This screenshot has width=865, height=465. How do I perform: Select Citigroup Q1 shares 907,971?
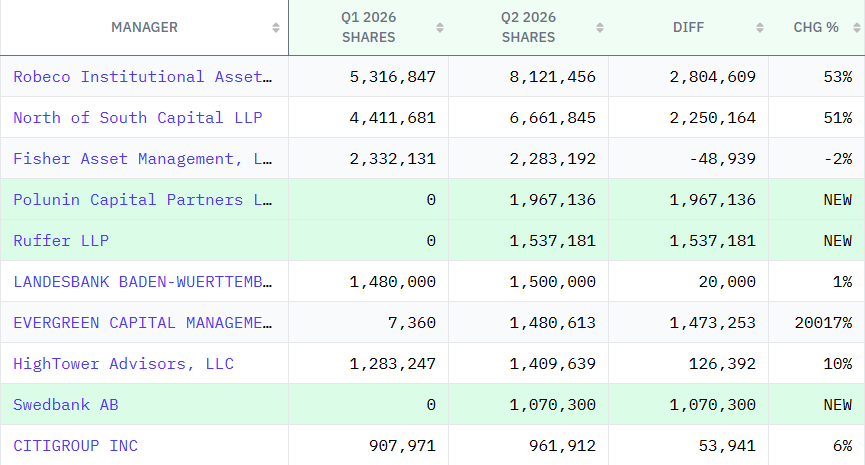click(402, 446)
